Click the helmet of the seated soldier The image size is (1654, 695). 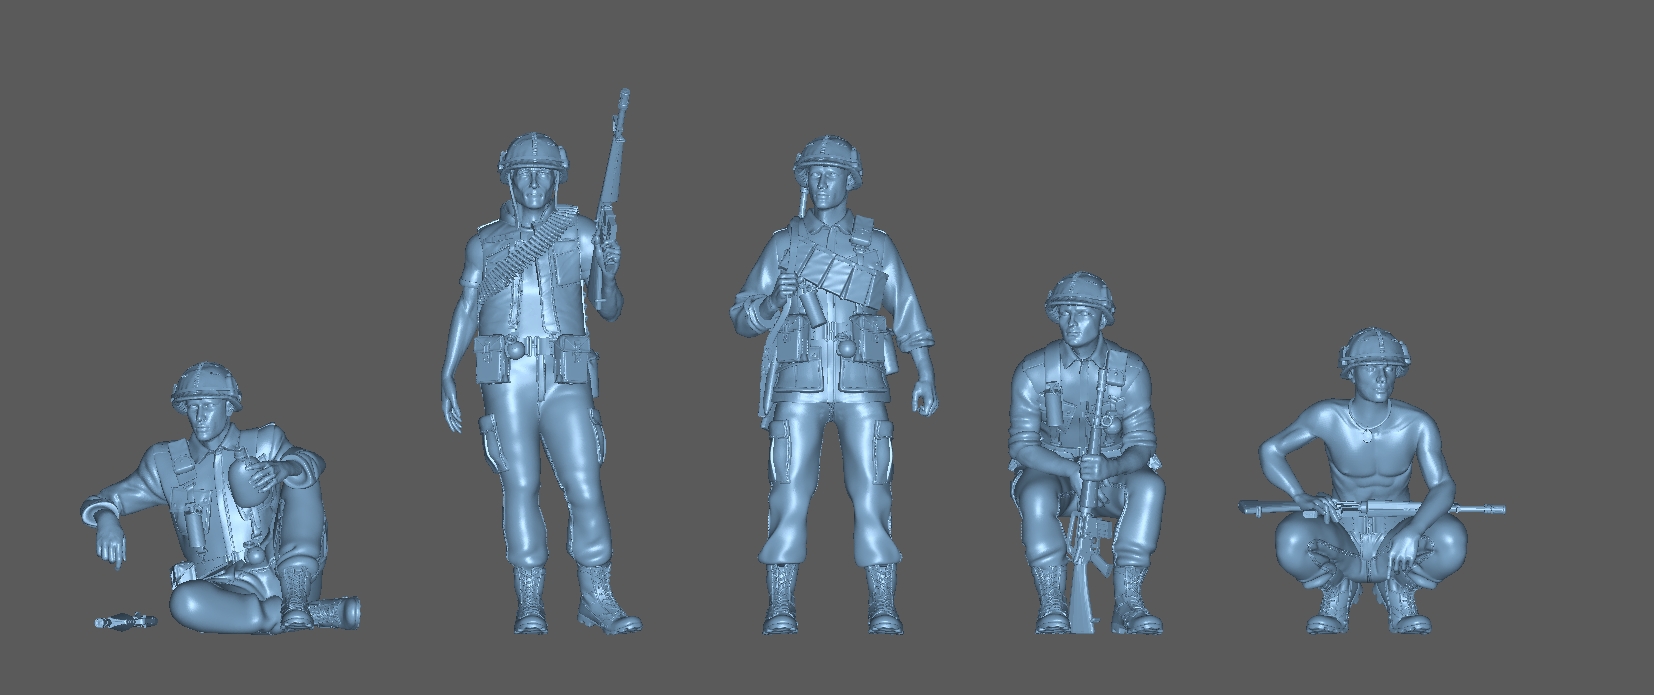(x=208, y=384)
